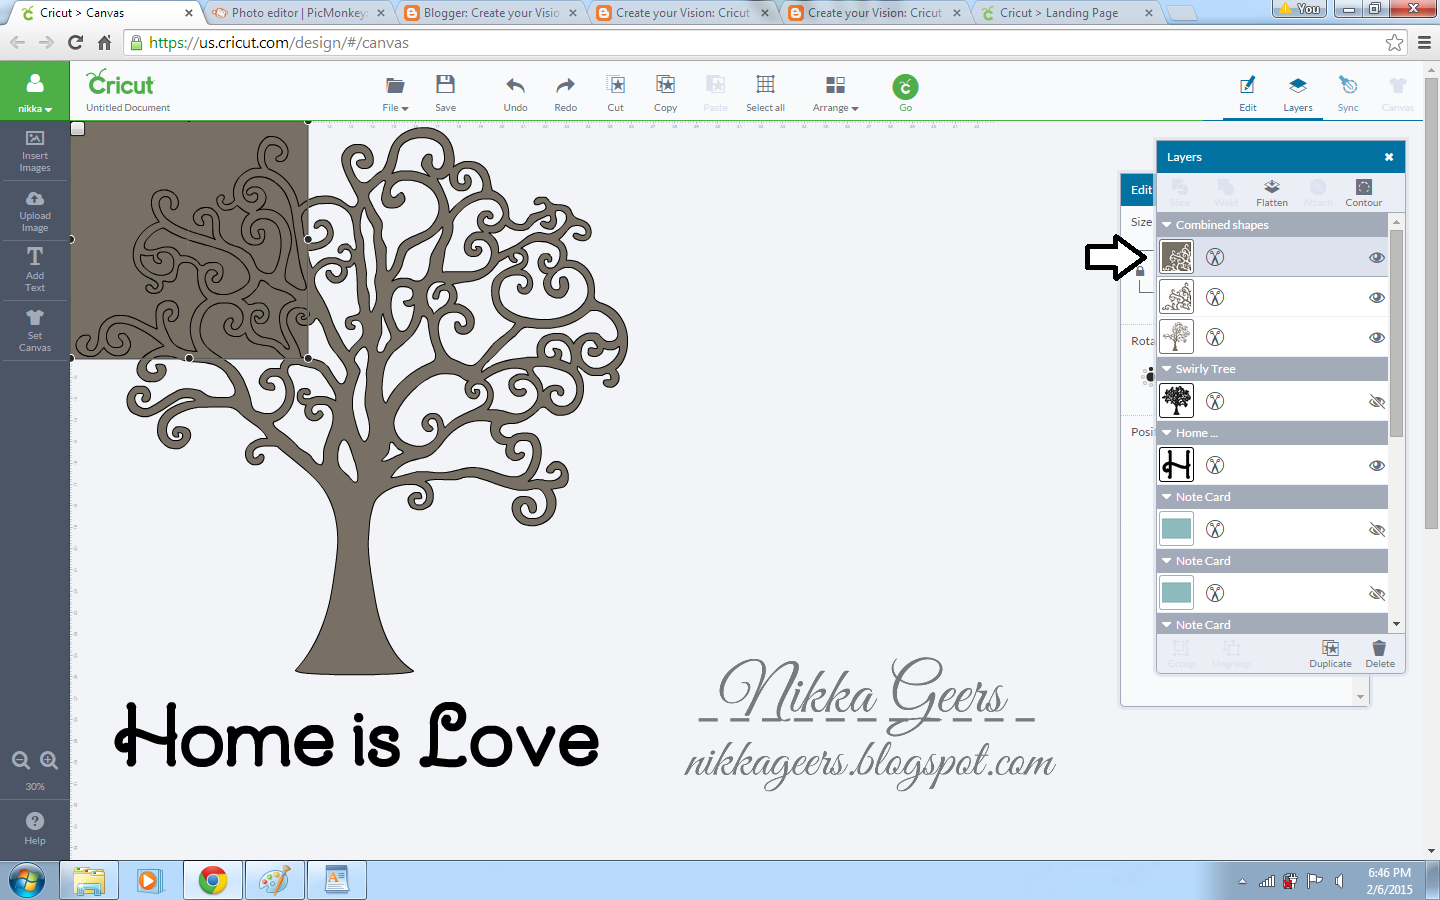Click the Flatten tool in the Layers panel

[x=1272, y=192]
